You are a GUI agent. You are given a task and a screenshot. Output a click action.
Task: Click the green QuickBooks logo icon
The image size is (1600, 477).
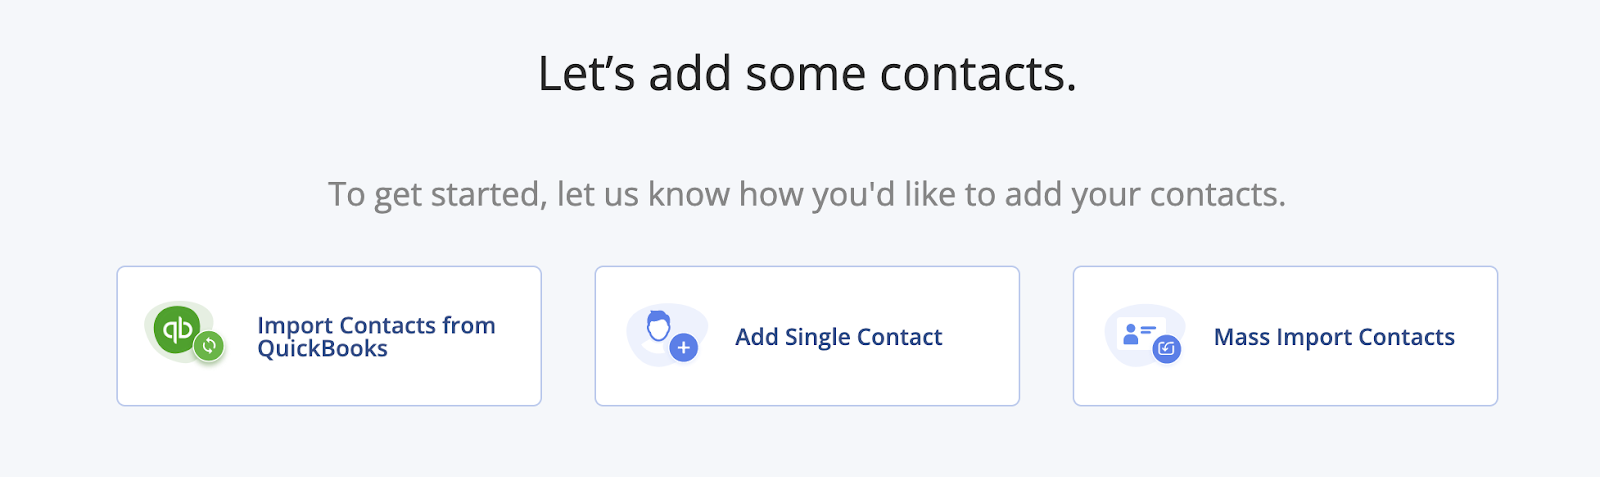177,328
